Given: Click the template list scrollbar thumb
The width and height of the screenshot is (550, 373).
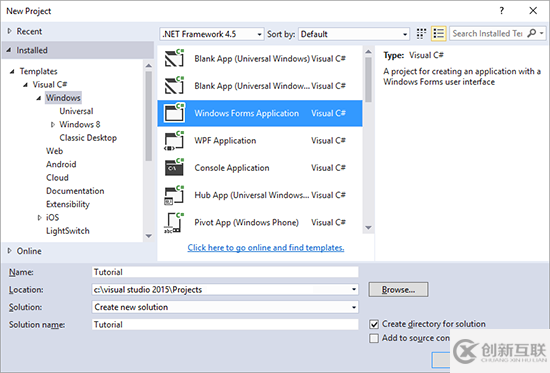Looking at the screenshot, I should [368, 79].
